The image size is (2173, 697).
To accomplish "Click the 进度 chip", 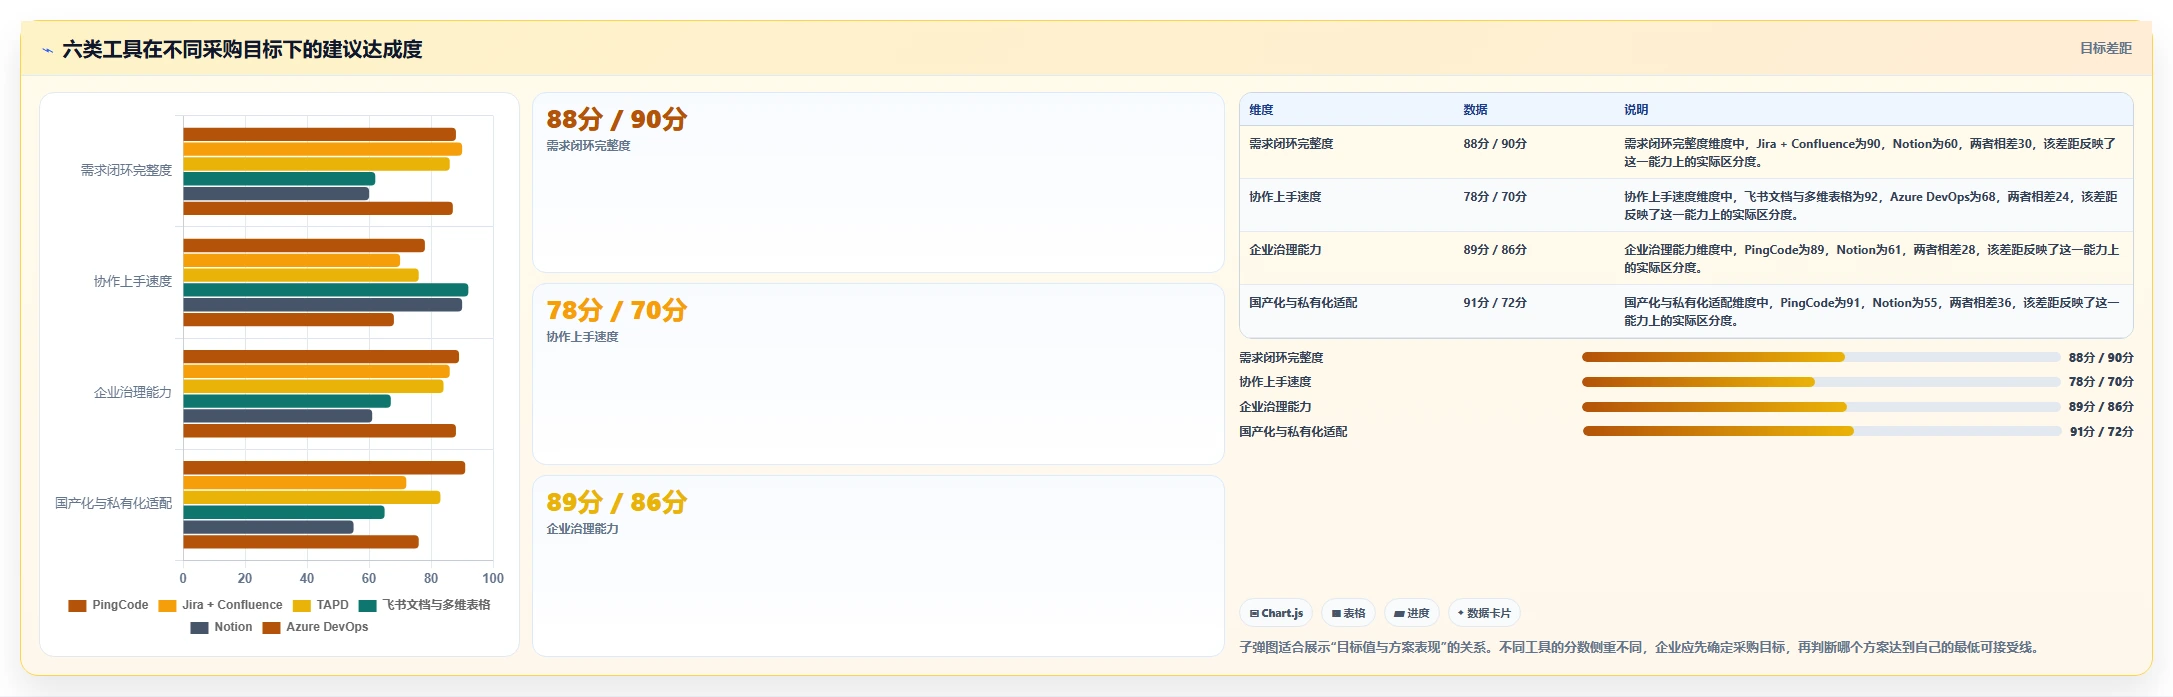I will pyautogui.click(x=1411, y=613).
